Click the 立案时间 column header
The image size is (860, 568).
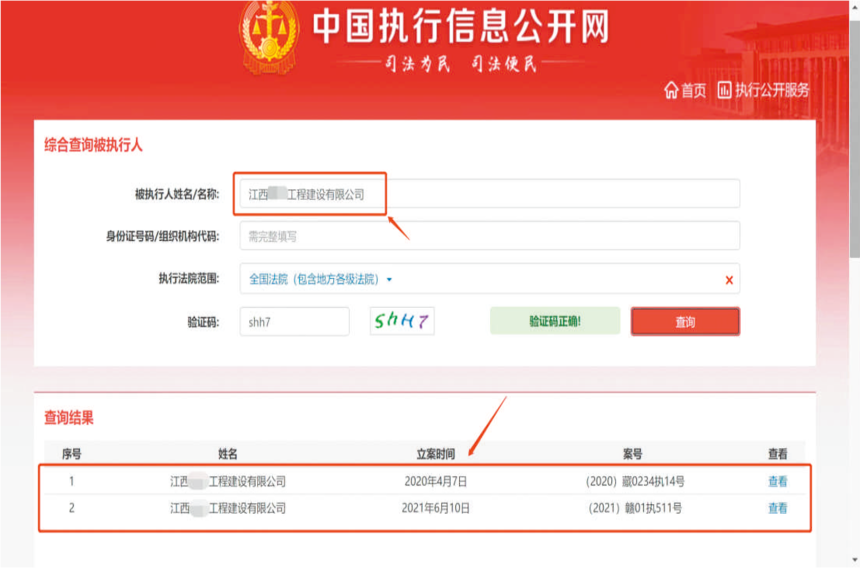click(x=435, y=454)
